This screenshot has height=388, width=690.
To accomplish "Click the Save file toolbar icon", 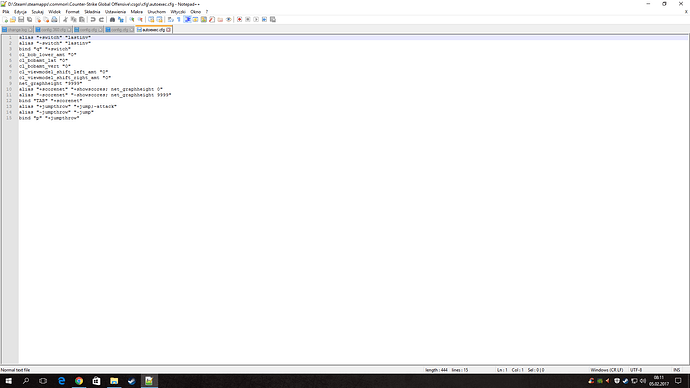I will (21, 19).
